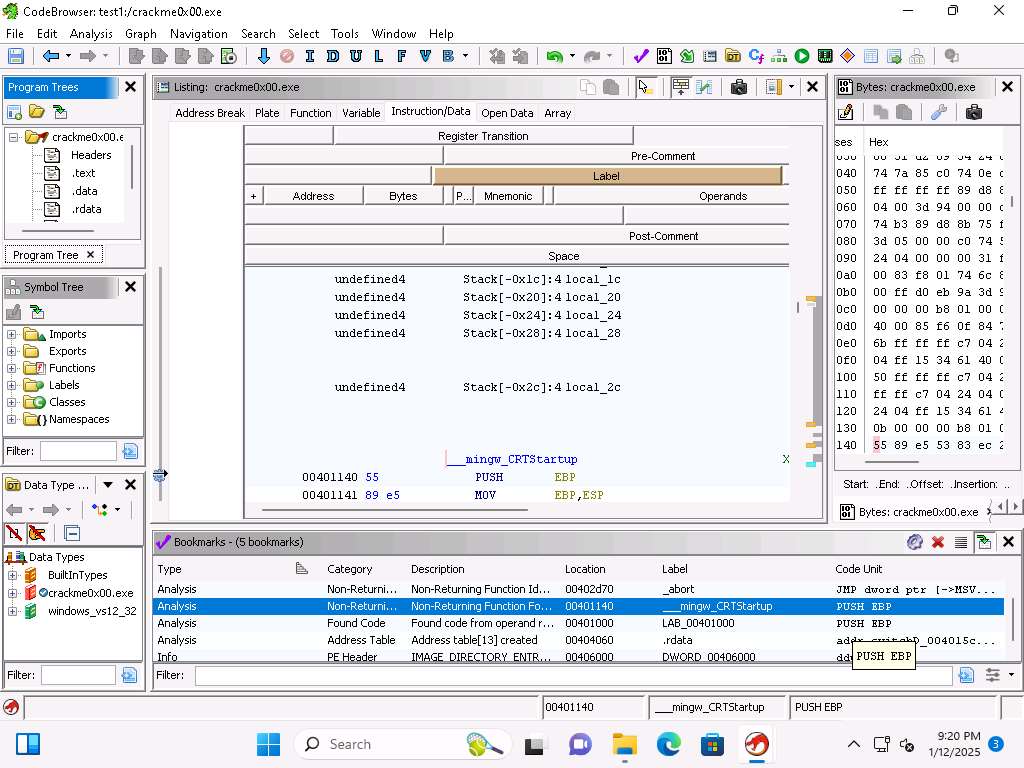This screenshot has height=768, width=1024.
Task: Click the wrench settings icon in Bytes panel
Action: coord(938,112)
